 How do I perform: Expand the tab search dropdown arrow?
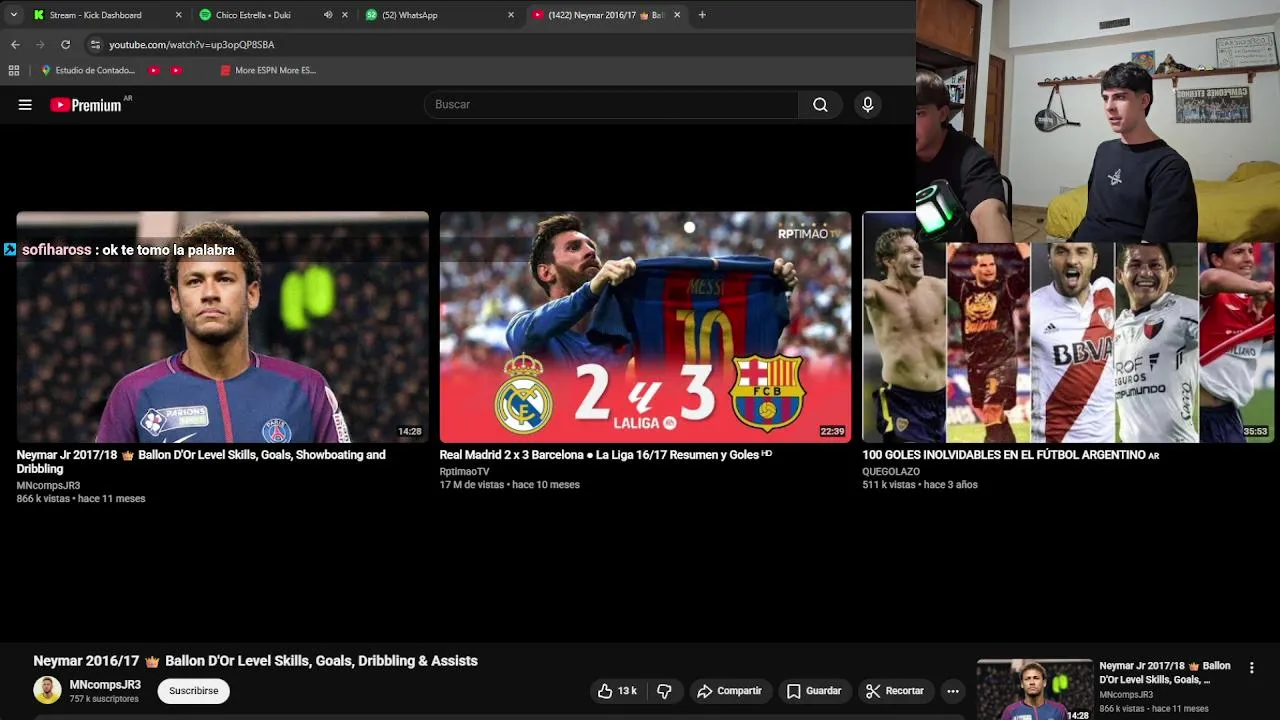[13, 15]
